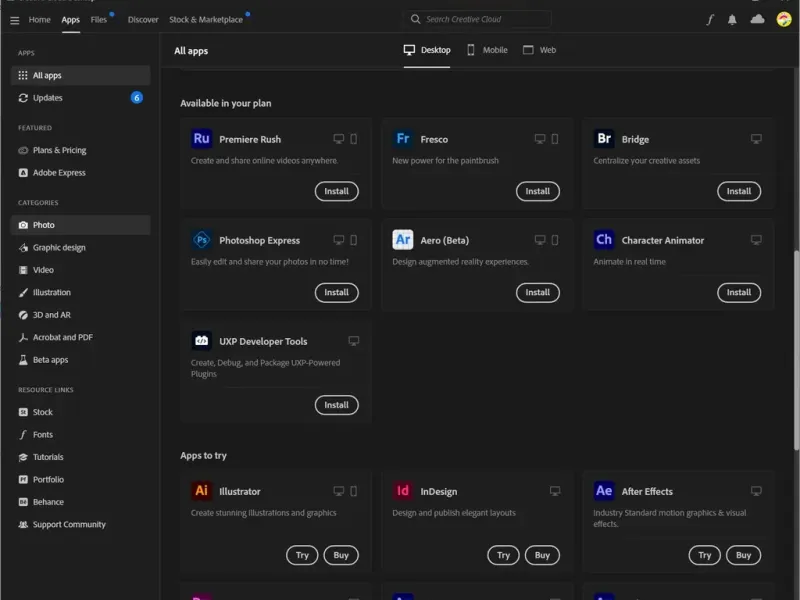Buy After Effects
This screenshot has width=800, height=600.
coord(743,555)
